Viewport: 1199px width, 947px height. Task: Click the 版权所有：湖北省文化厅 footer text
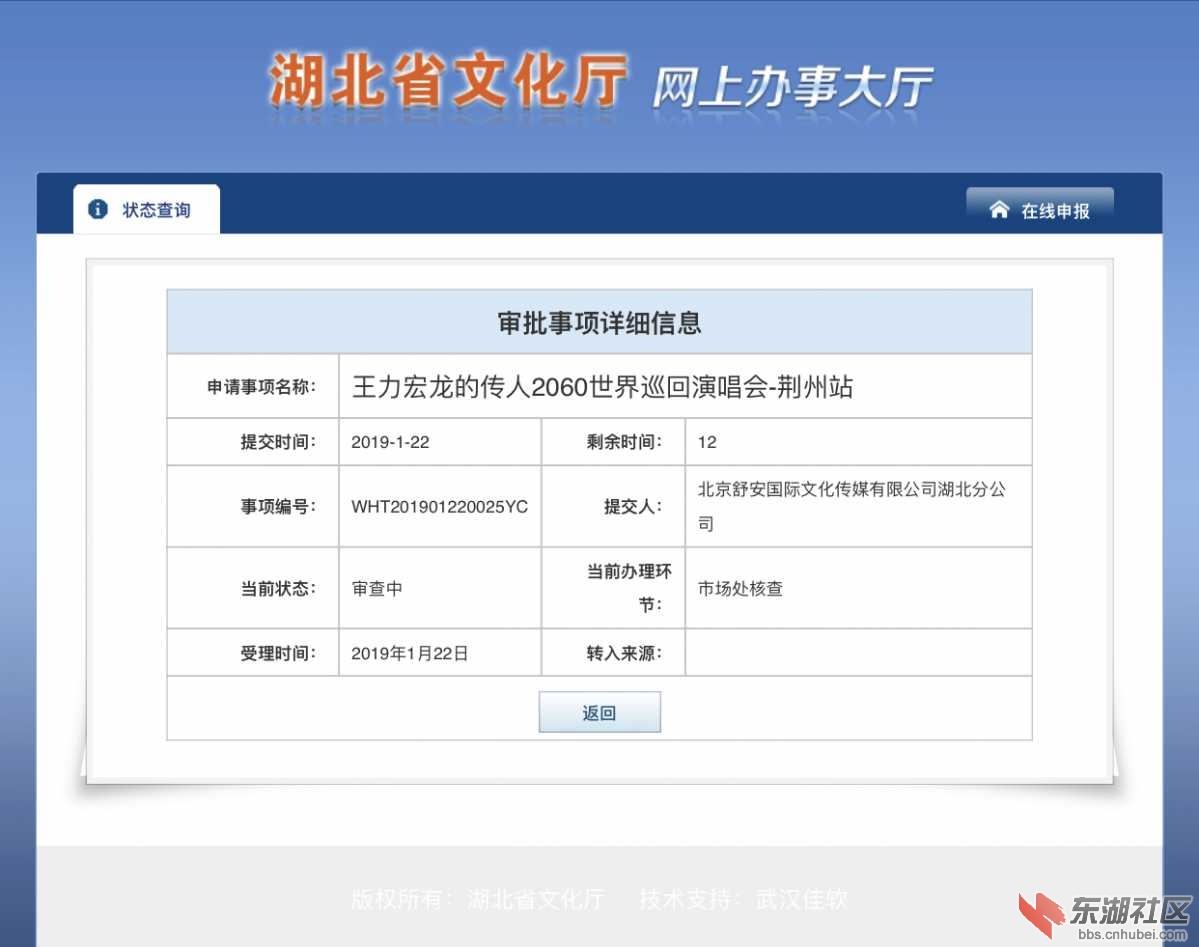click(478, 900)
